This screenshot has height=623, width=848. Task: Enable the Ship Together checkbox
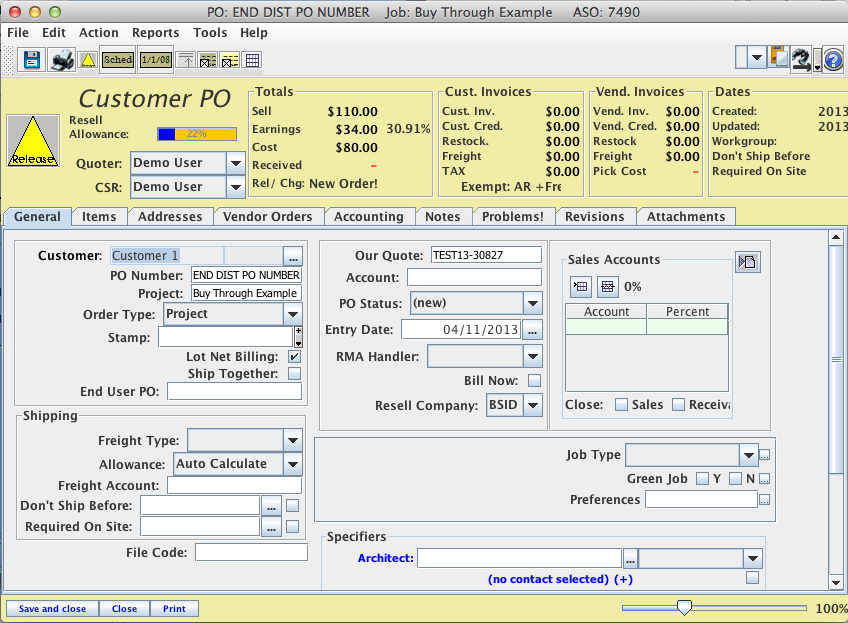click(294, 374)
